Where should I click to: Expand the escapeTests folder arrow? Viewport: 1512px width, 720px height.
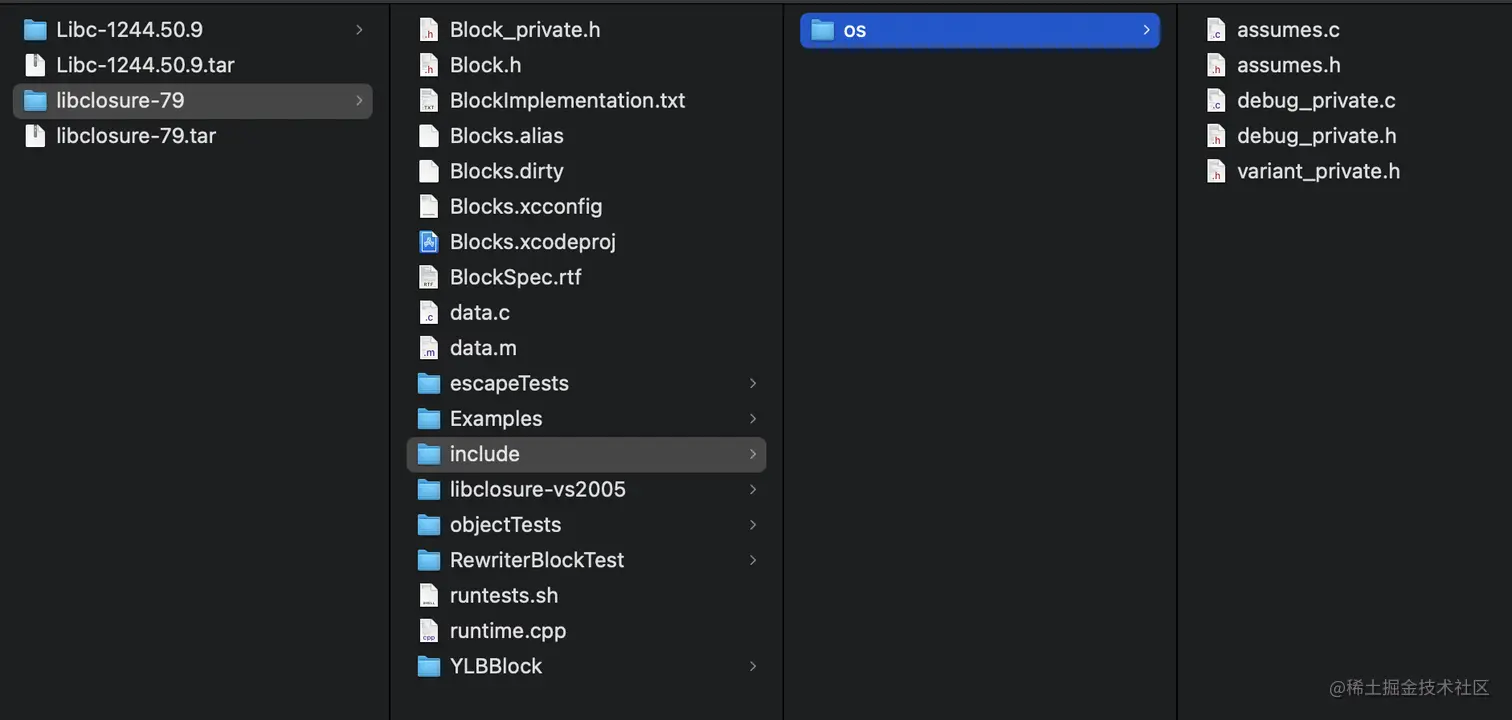tap(753, 383)
